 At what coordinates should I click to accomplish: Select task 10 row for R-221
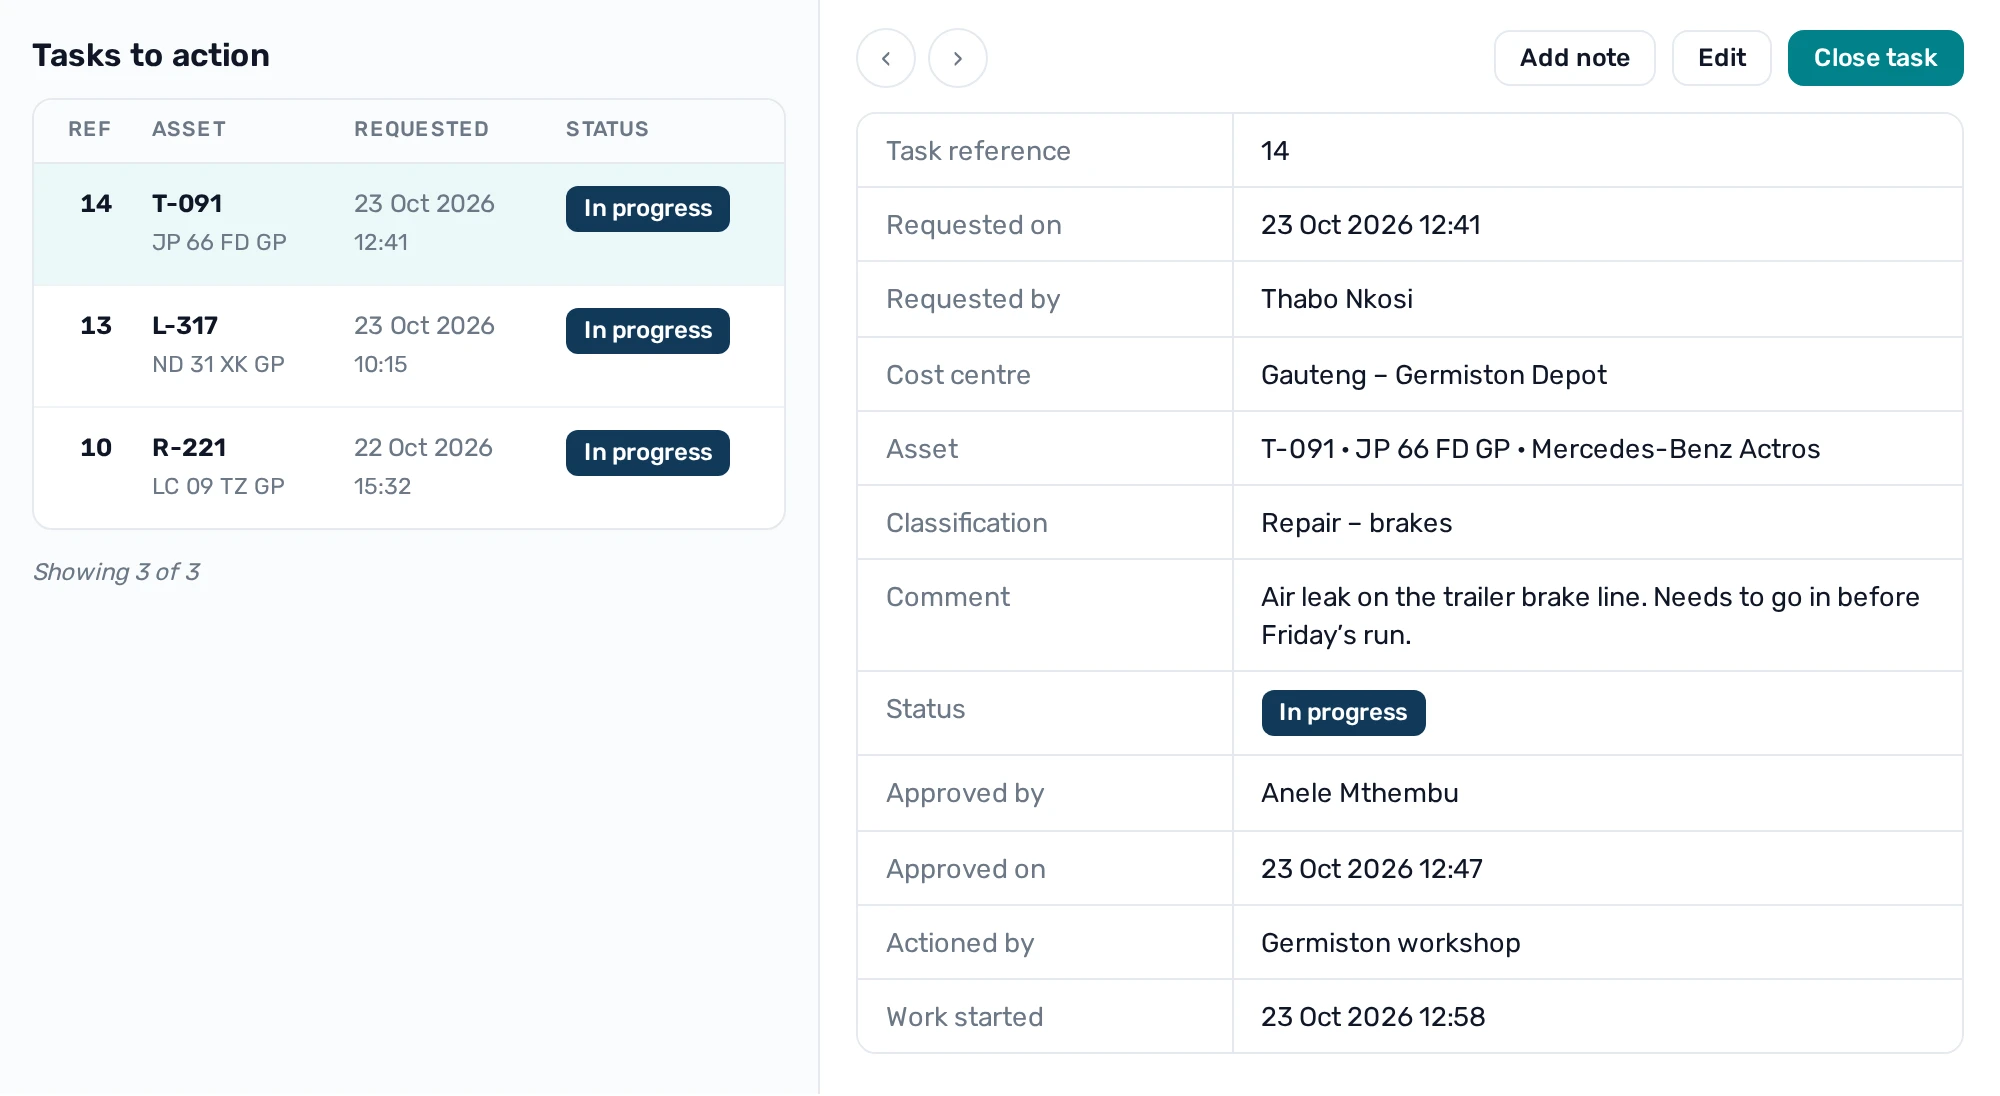409,468
